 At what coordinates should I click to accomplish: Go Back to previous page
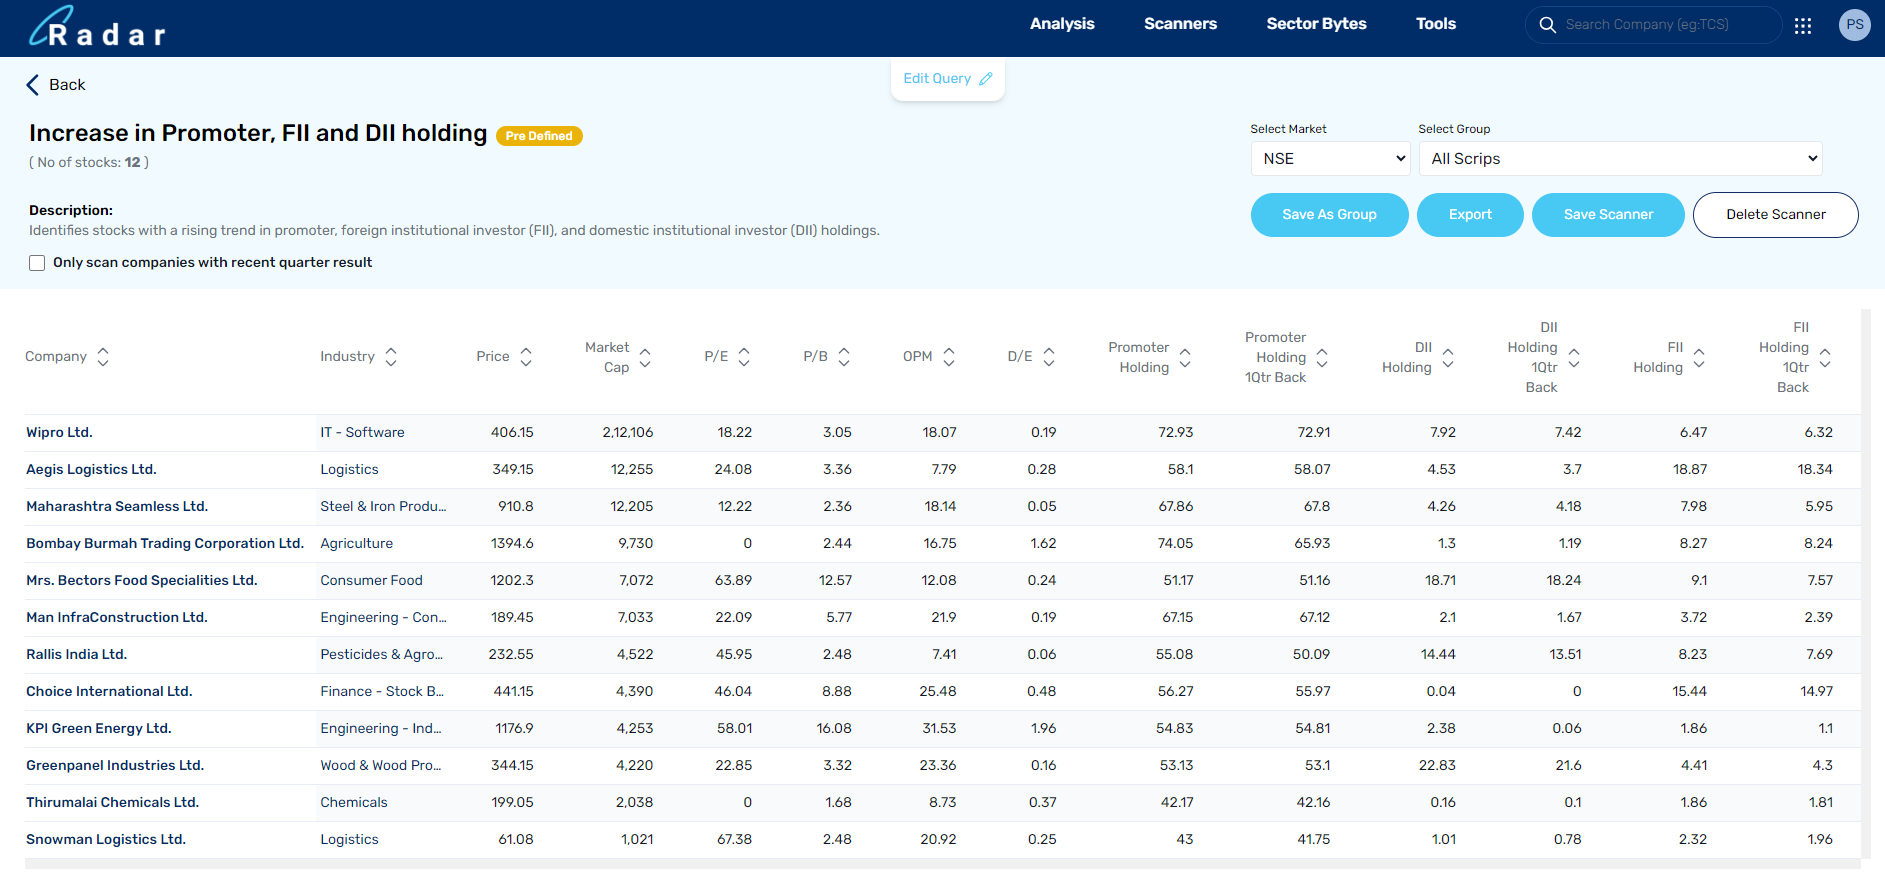[56, 85]
